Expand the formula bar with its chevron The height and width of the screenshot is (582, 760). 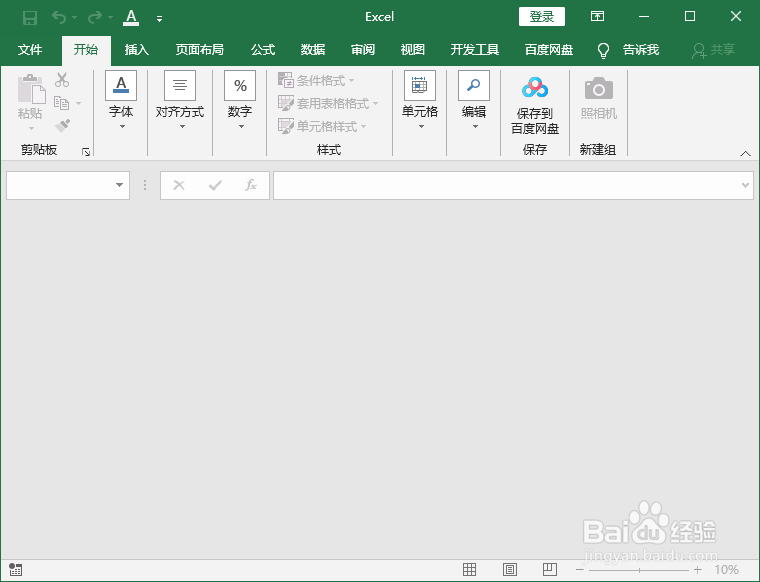(745, 185)
